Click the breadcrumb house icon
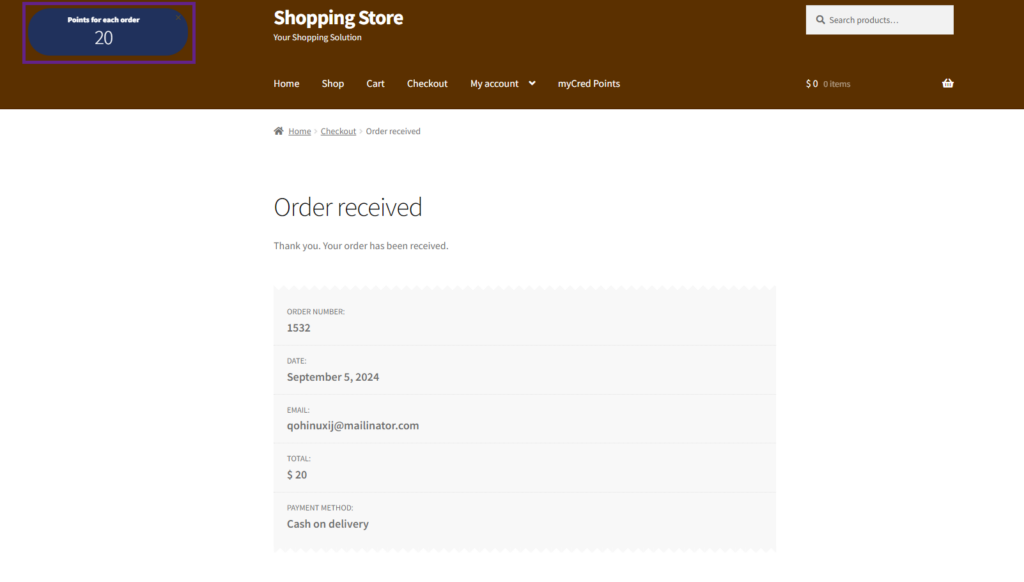Viewport: 1024px width, 582px height. coord(279,131)
